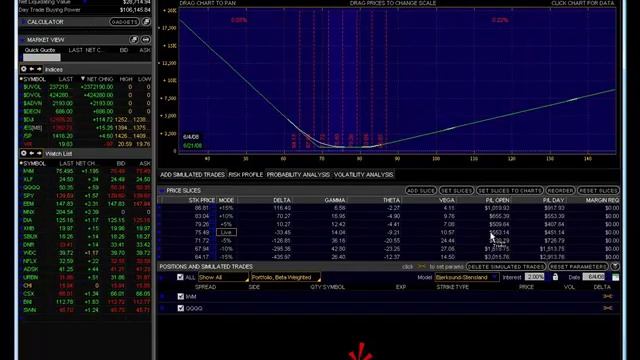
Task: Click the Gadgets button
Action: [124, 22]
